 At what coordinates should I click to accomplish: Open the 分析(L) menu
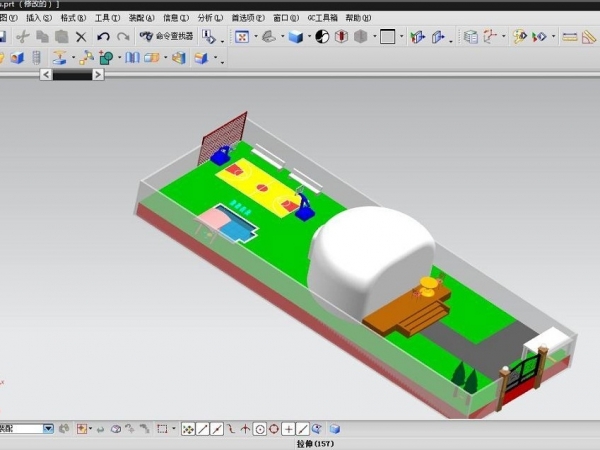pos(211,18)
